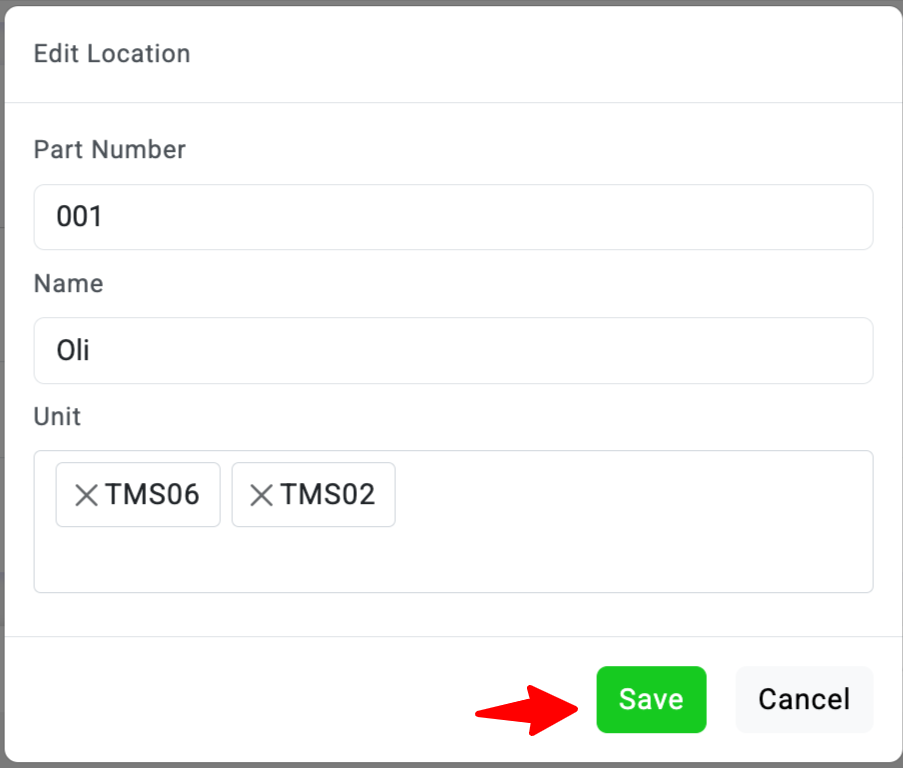Screen dimensions: 903x768
Task: Focus the Part Number input field
Action: point(453,217)
